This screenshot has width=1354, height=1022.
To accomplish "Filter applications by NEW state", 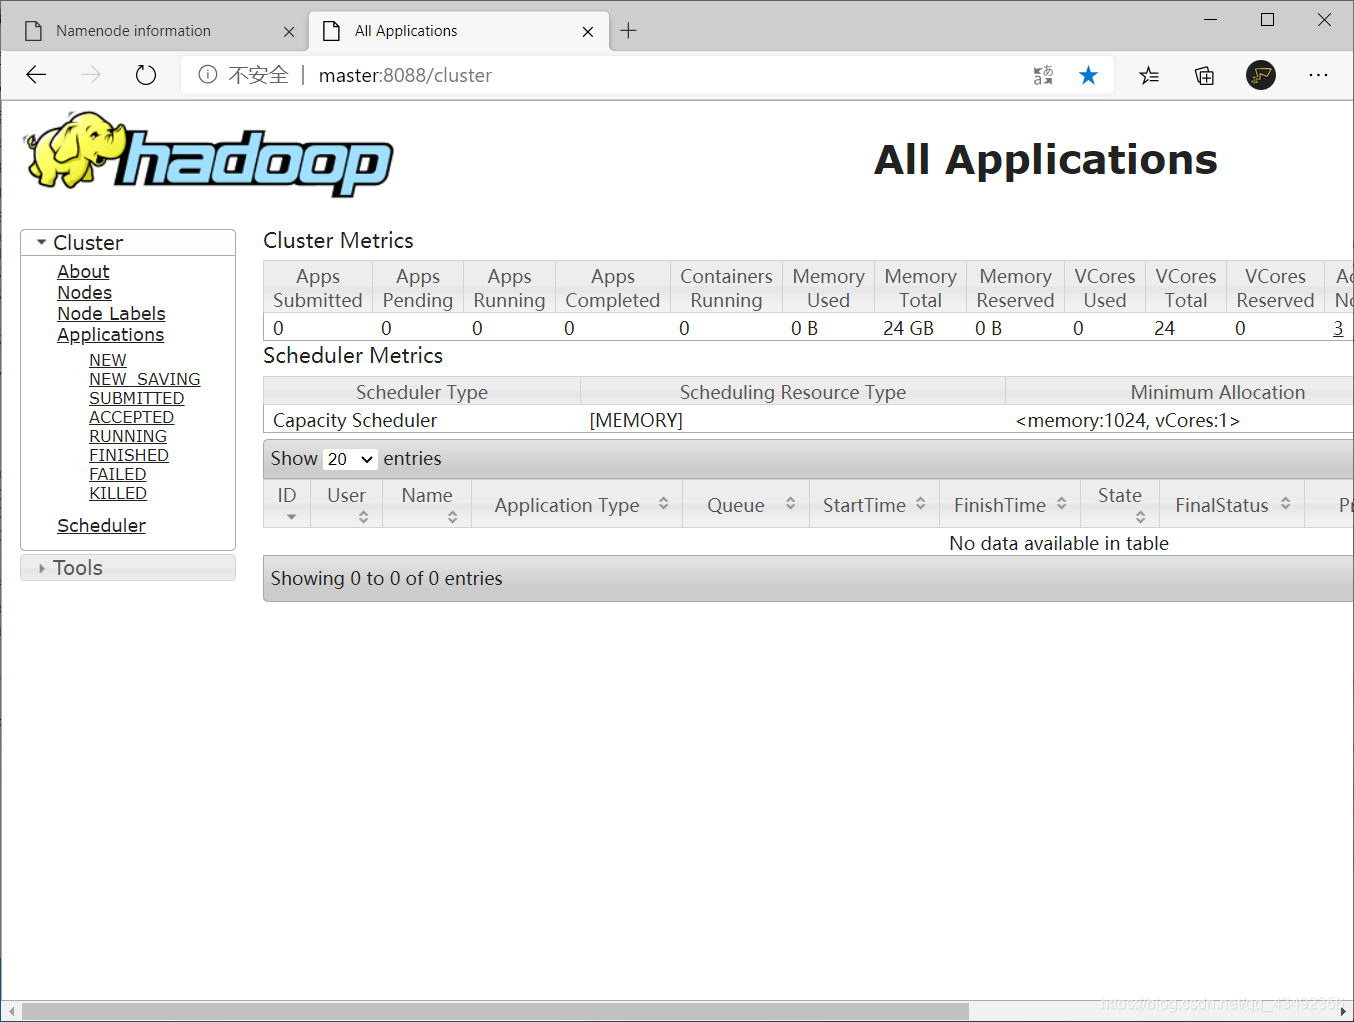I will pyautogui.click(x=107, y=360).
